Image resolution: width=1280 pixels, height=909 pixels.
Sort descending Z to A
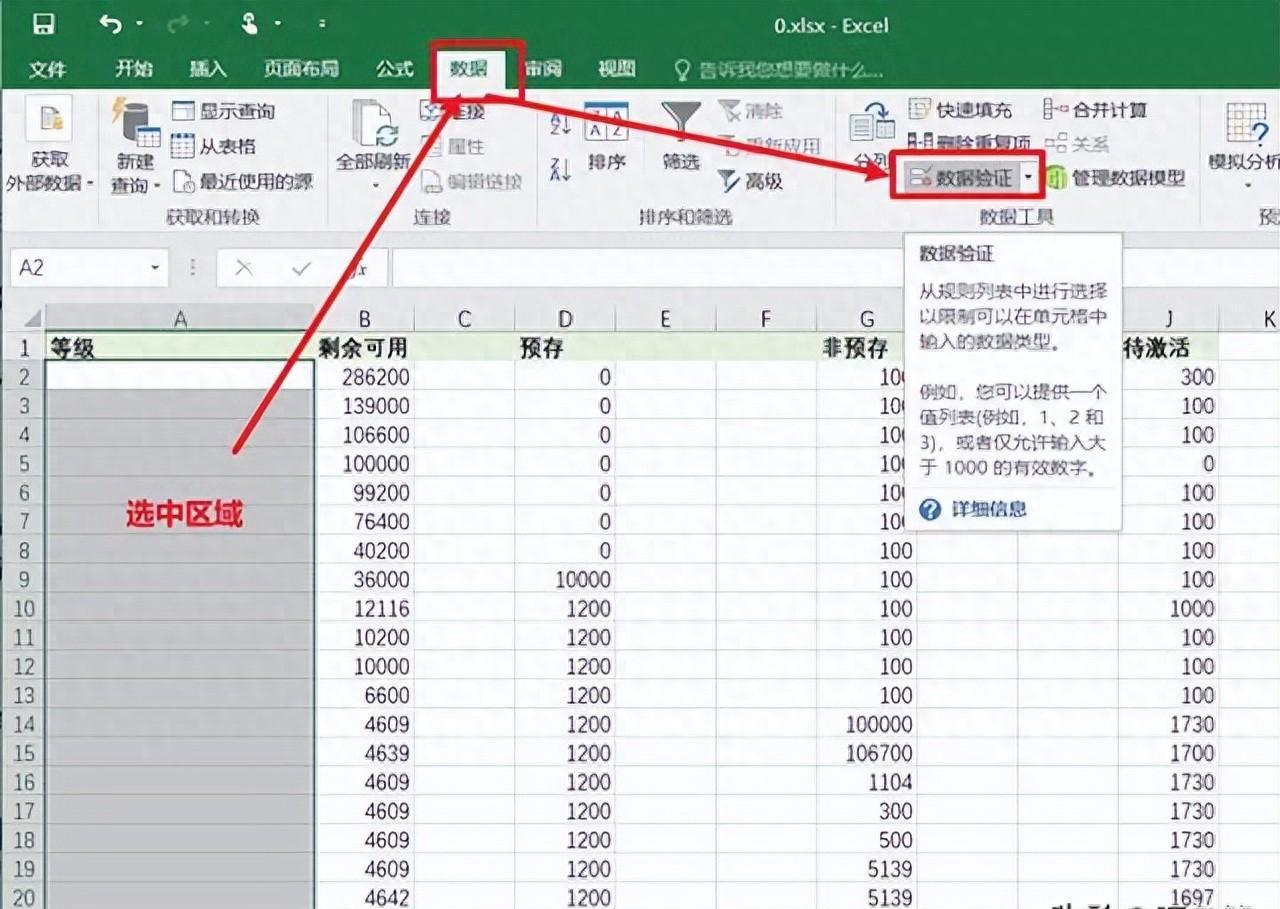[560, 169]
